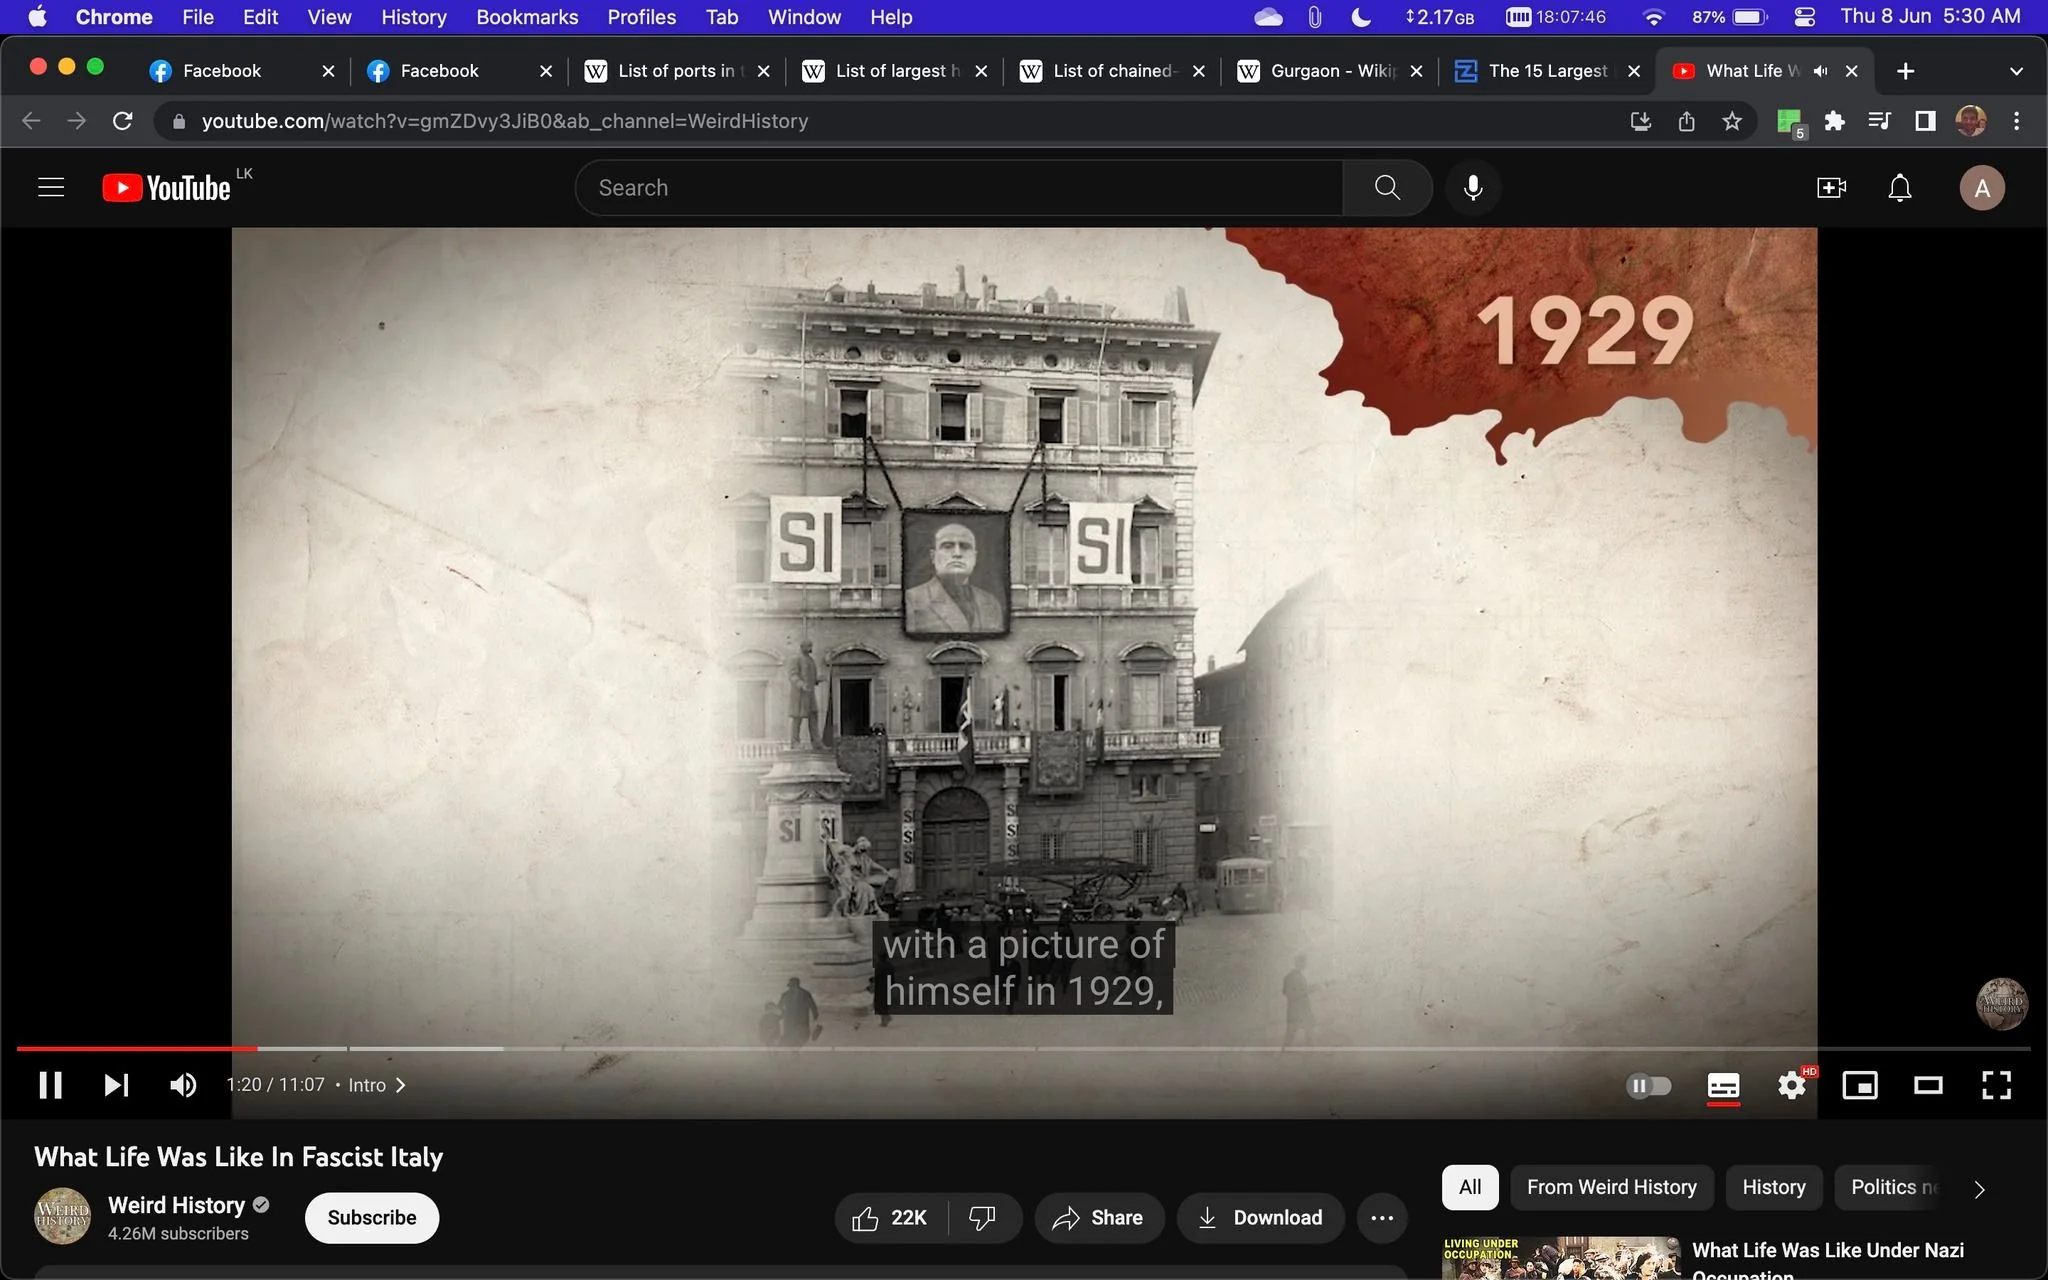Like the video (22K)
2048x1280 pixels.
(890, 1218)
